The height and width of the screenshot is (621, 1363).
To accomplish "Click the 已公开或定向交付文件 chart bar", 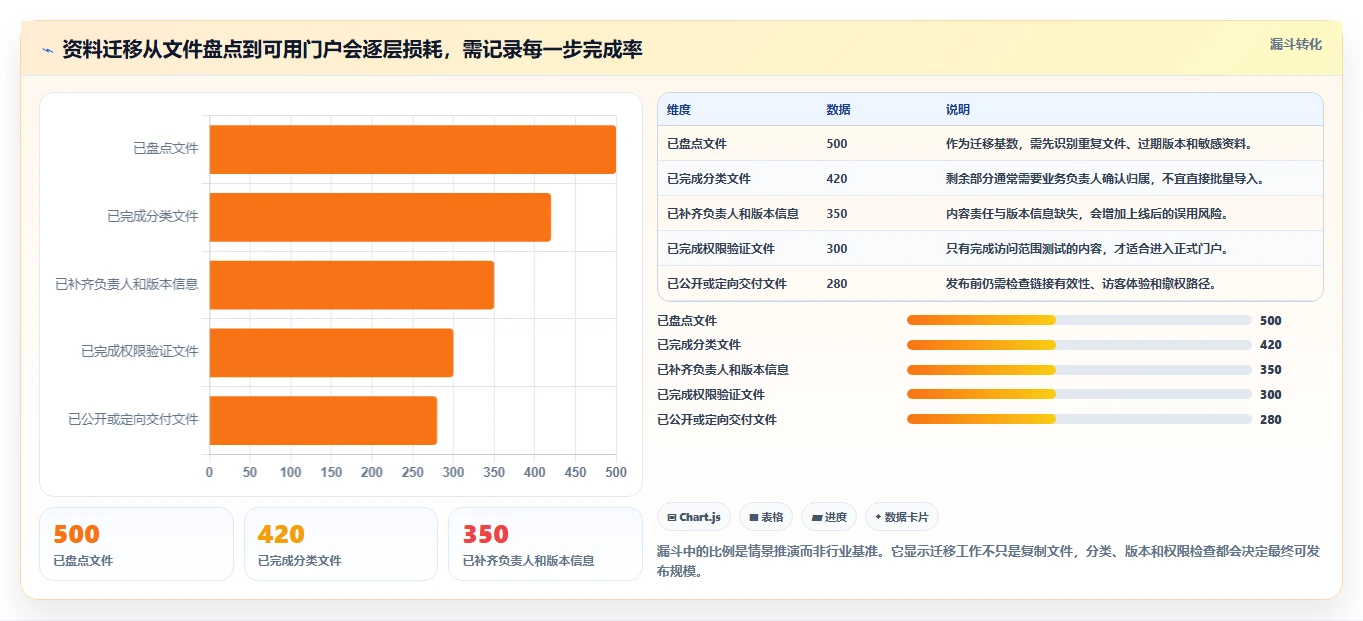I will (323, 420).
